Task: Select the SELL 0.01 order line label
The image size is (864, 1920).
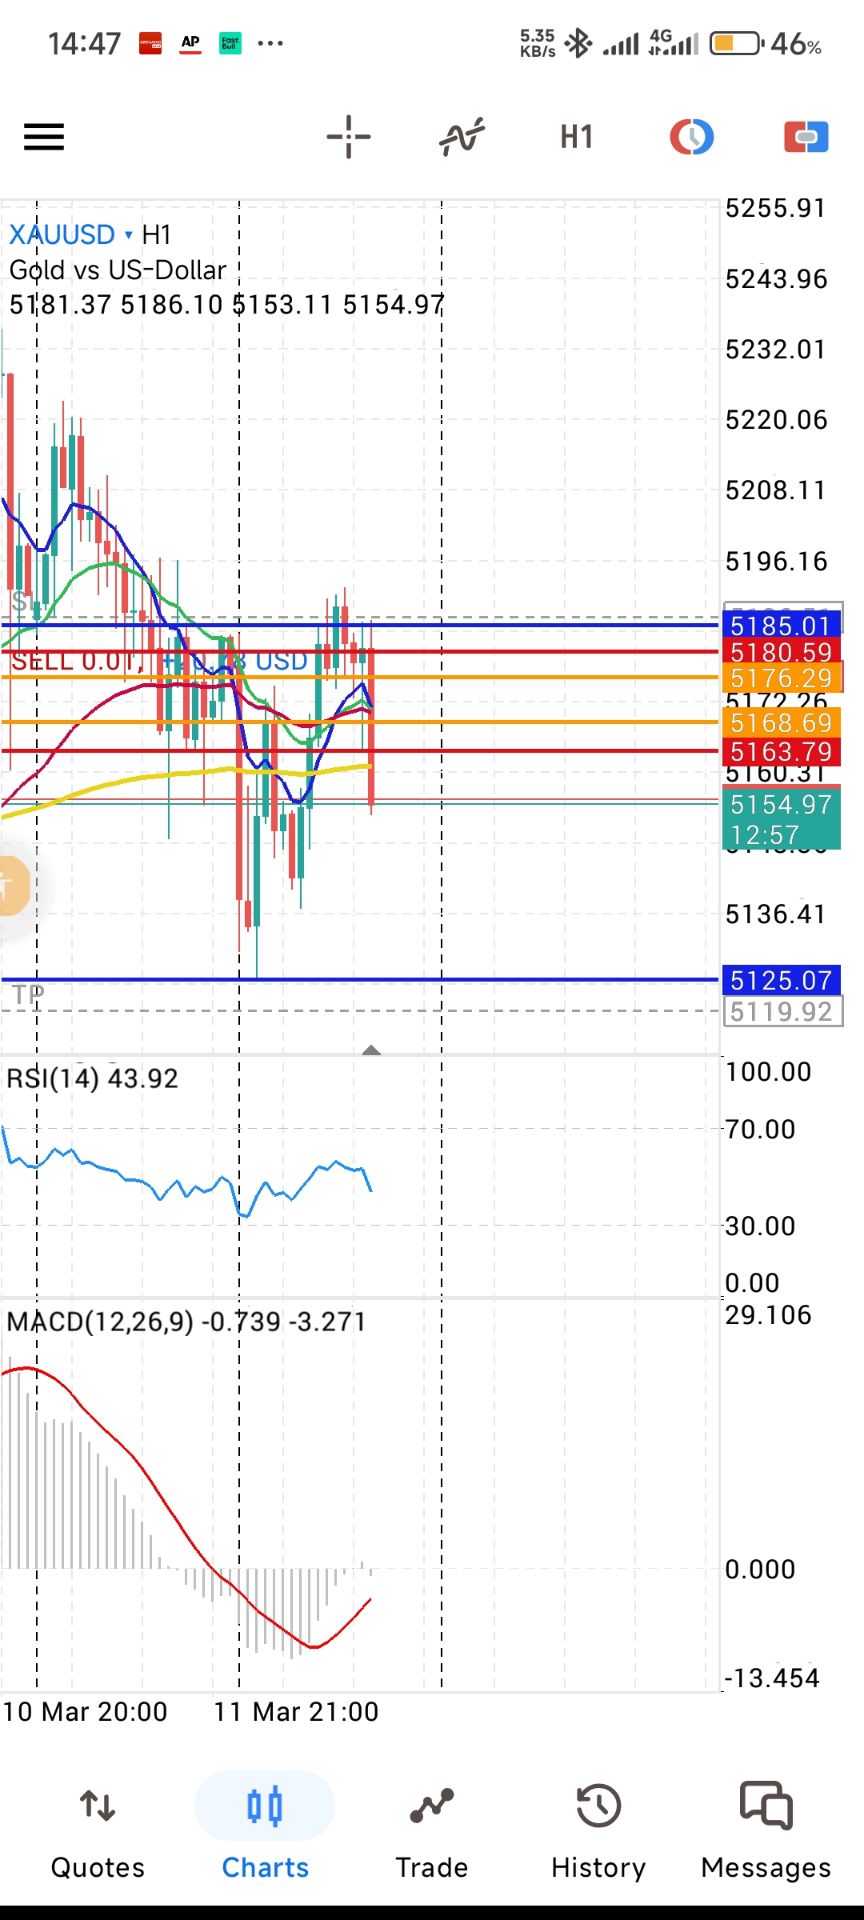Action: (x=72, y=662)
